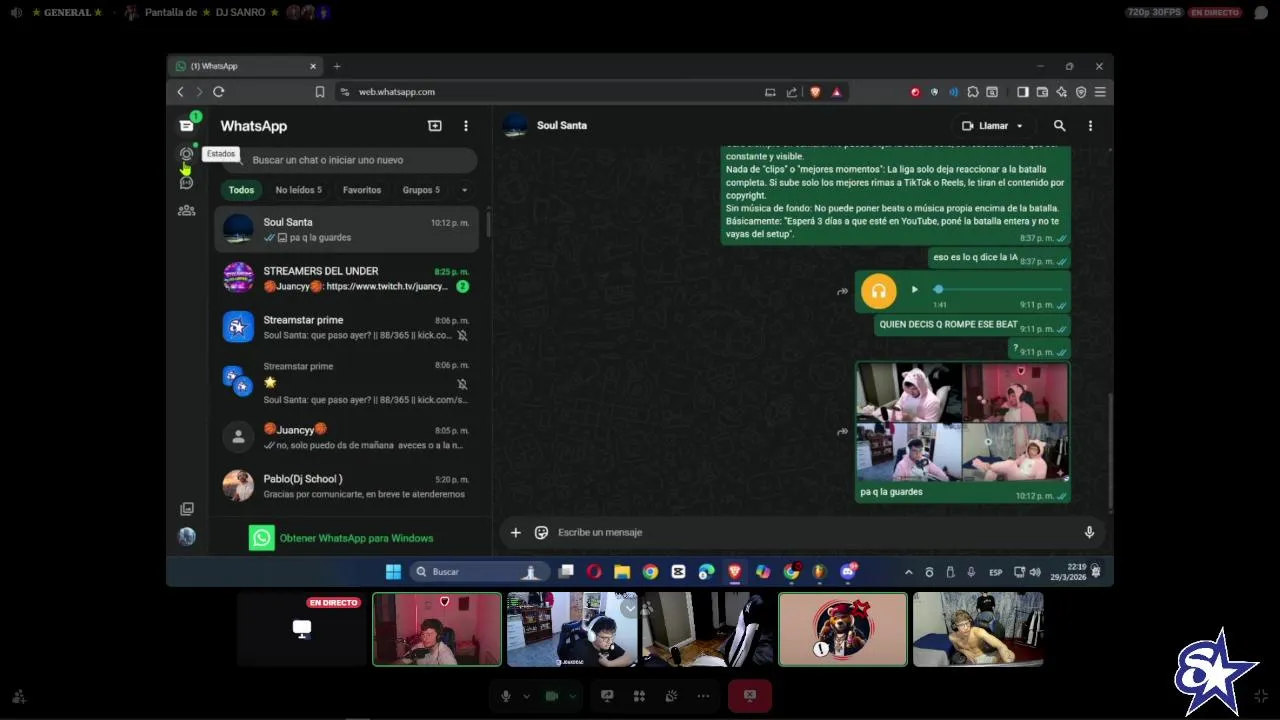Select the Favoritos chat filter
Screen dimensions: 1280x720
[x=362, y=190]
